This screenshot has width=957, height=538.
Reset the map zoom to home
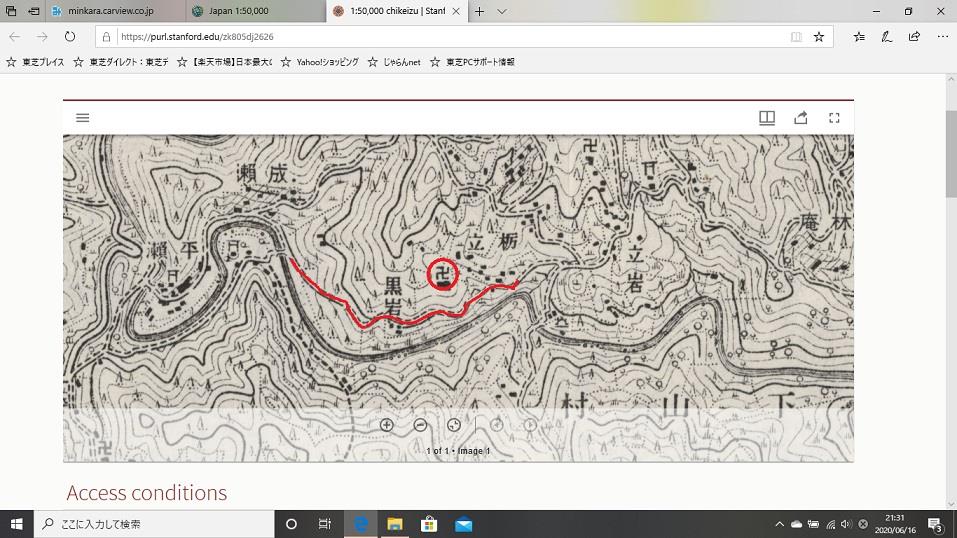[x=453, y=425]
